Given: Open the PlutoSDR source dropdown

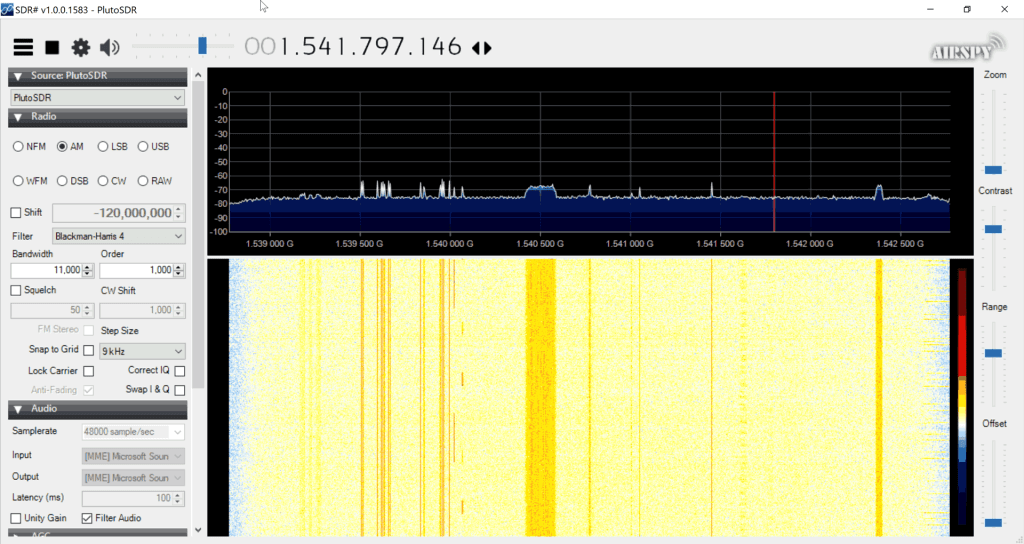Looking at the screenshot, I should [x=97, y=97].
